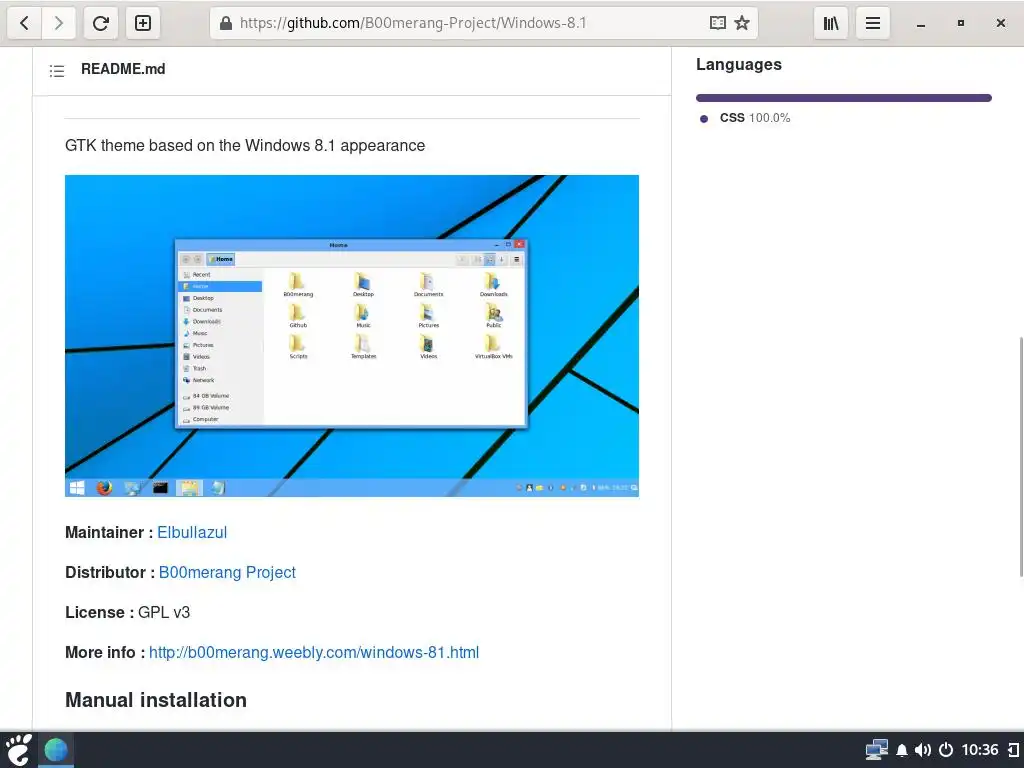The height and width of the screenshot is (768, 1024).
Task: Click the purple CSS language bar
Action: tap(844, 98)
